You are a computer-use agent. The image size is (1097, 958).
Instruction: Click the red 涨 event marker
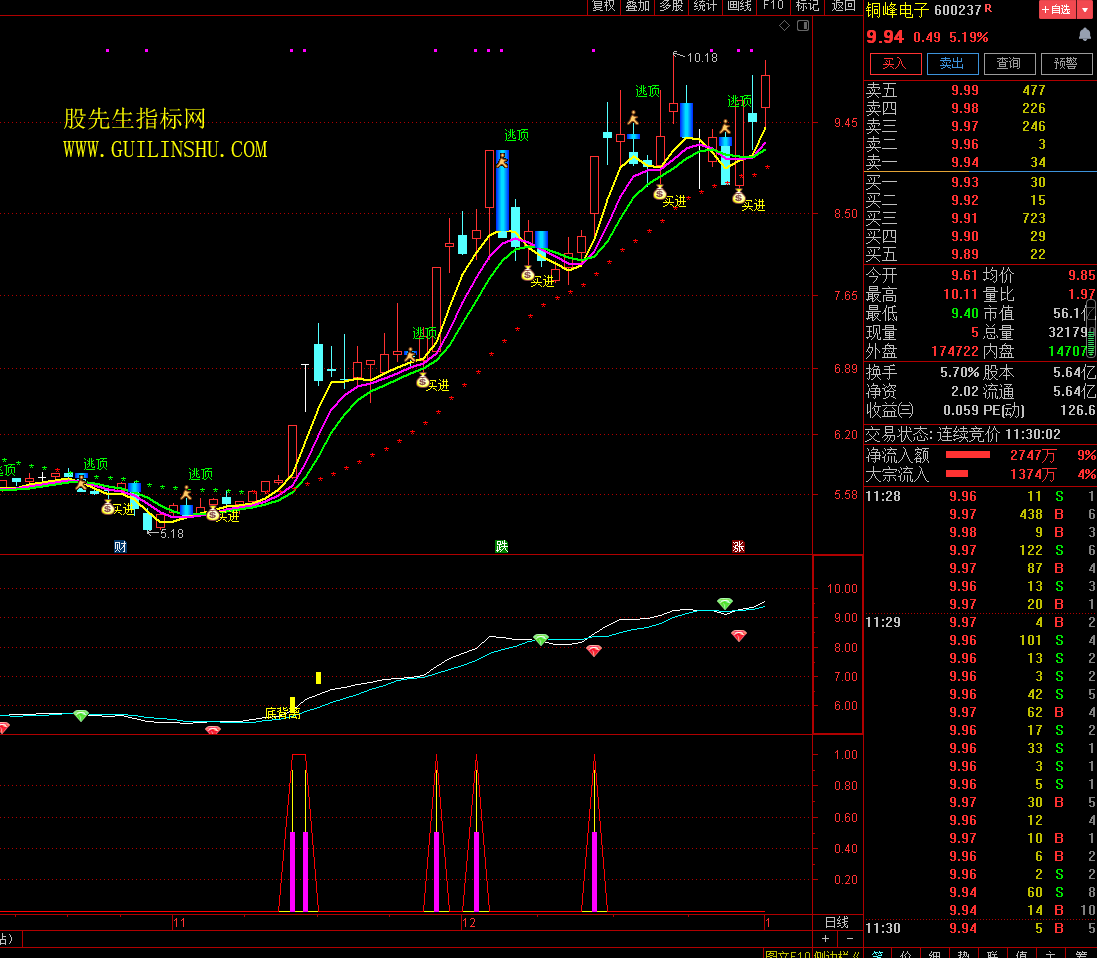pos(738,547)
